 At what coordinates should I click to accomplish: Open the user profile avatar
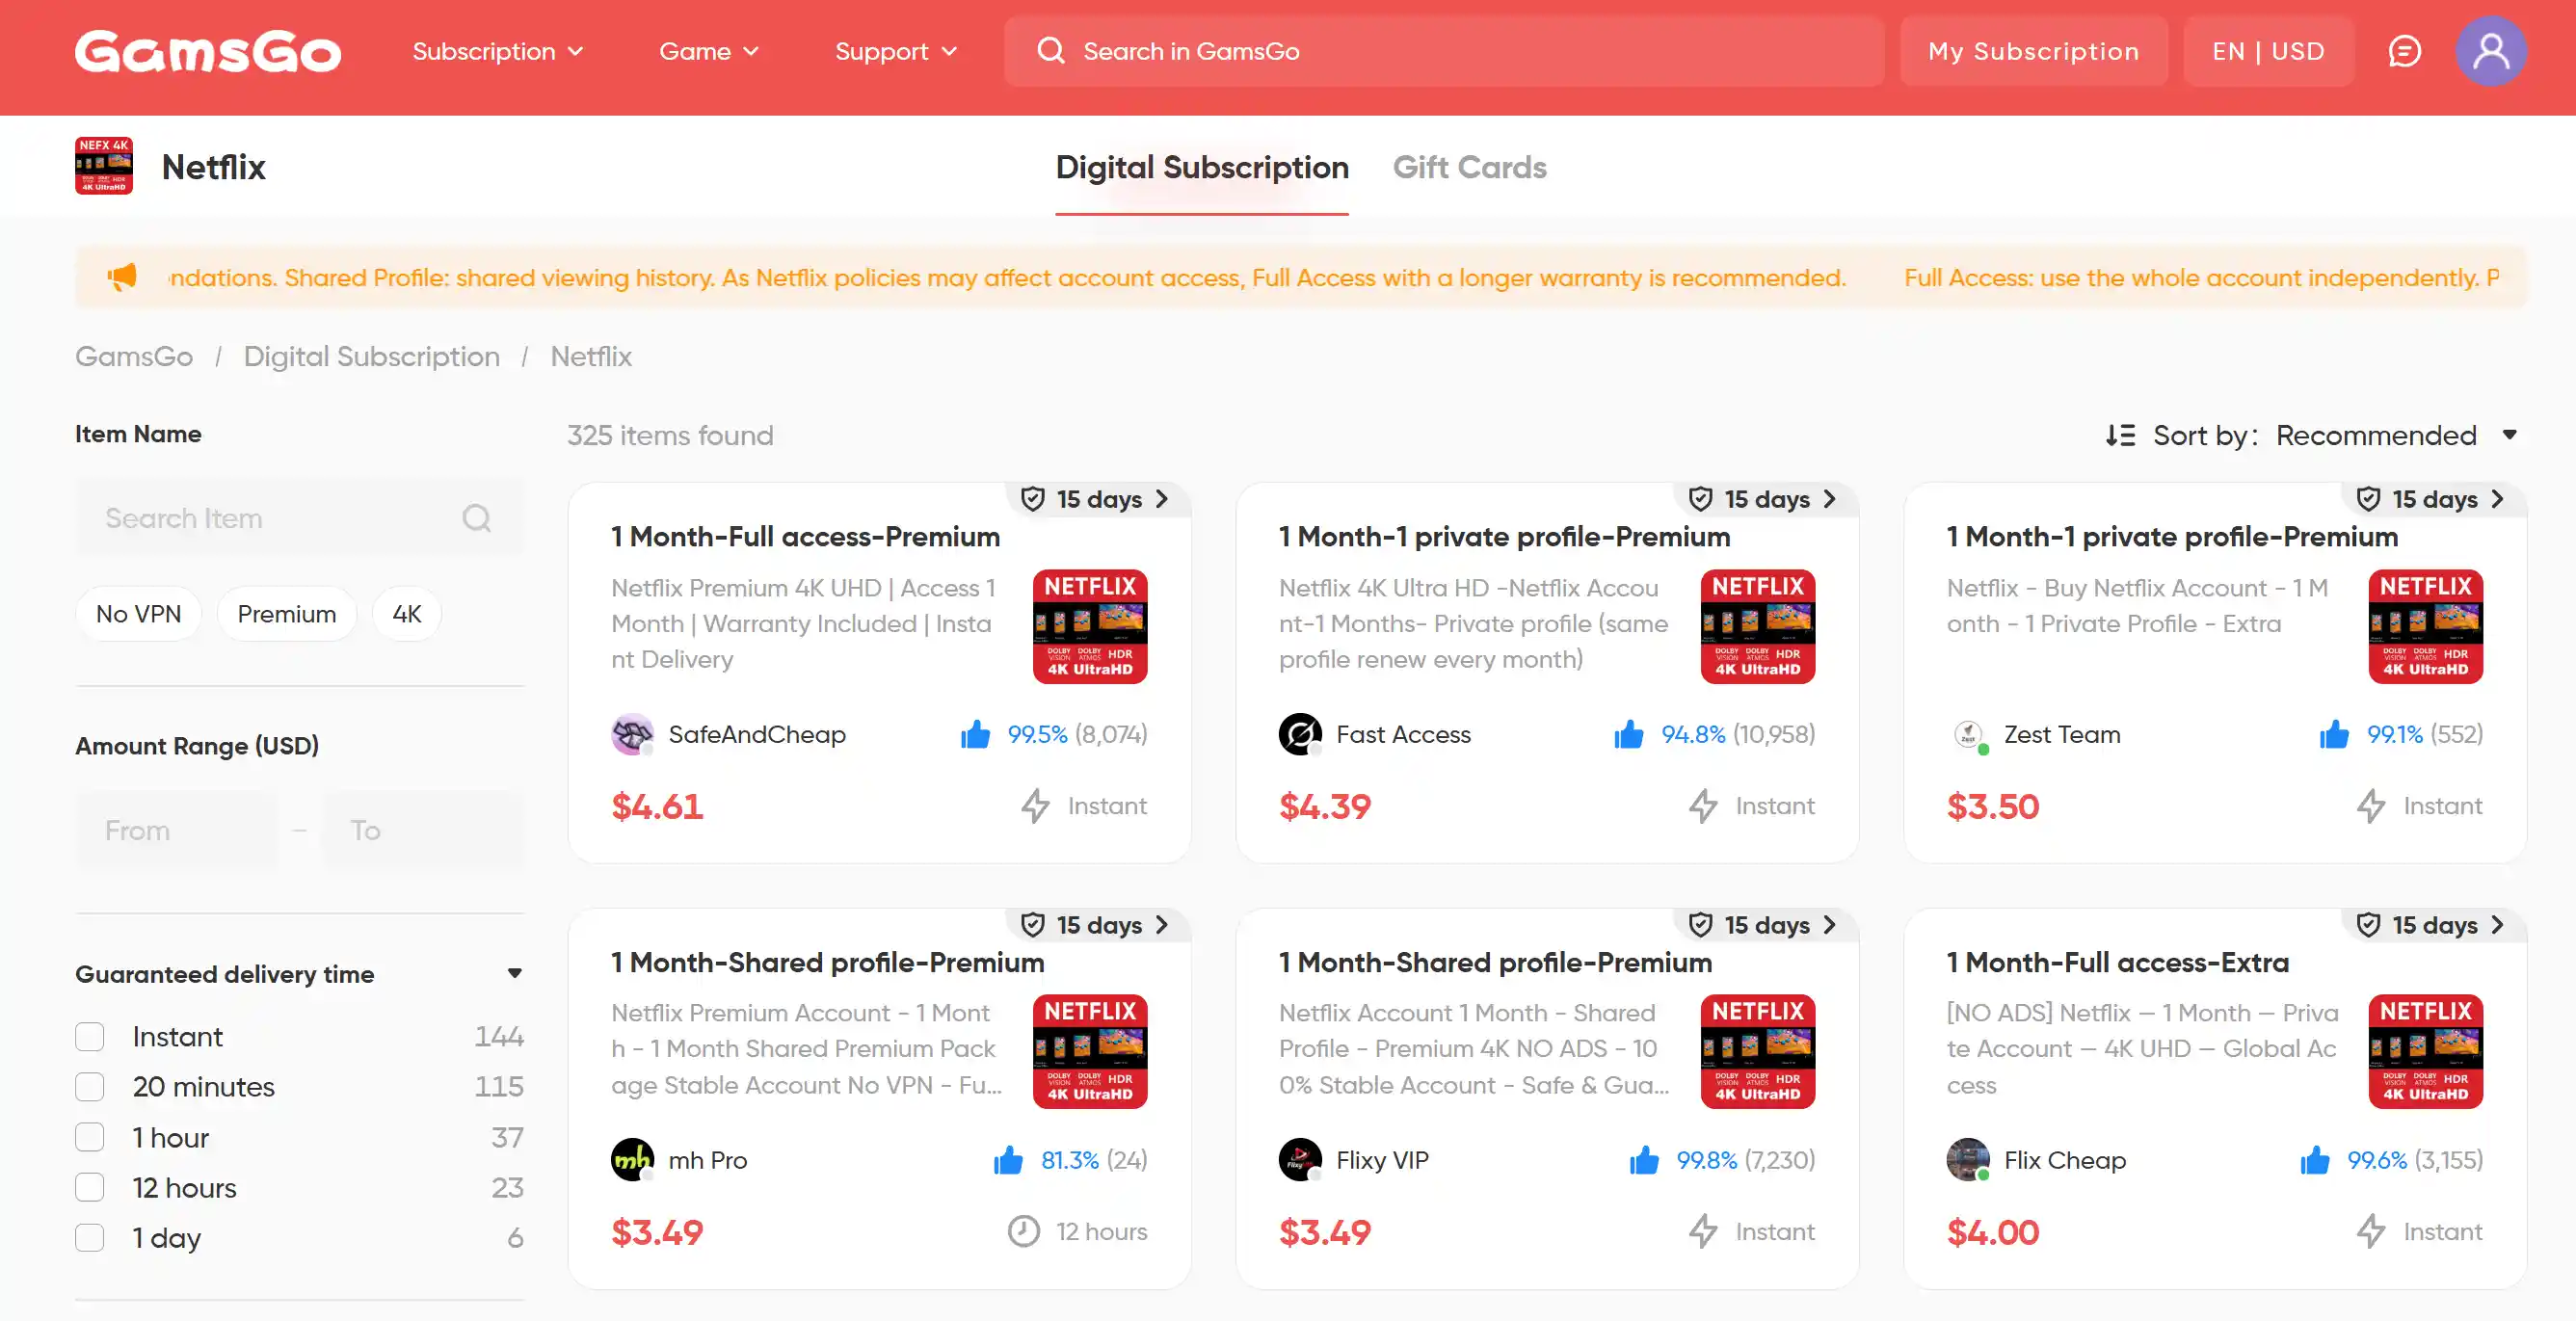[x=2490, y=51]
